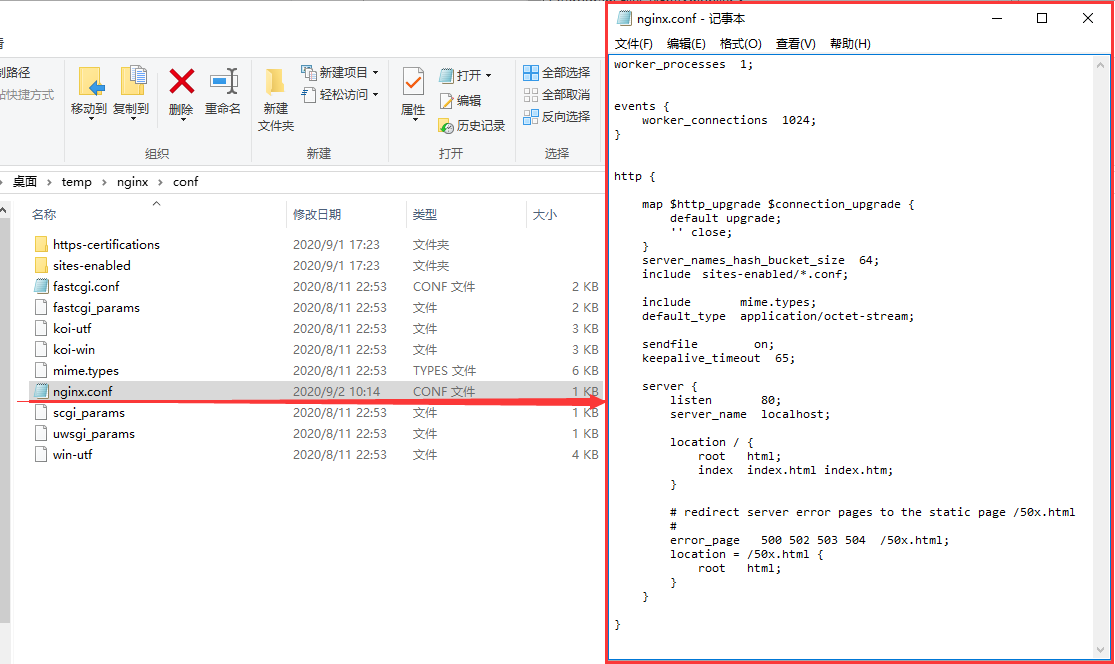Click Select all (全部选择)

556,73
